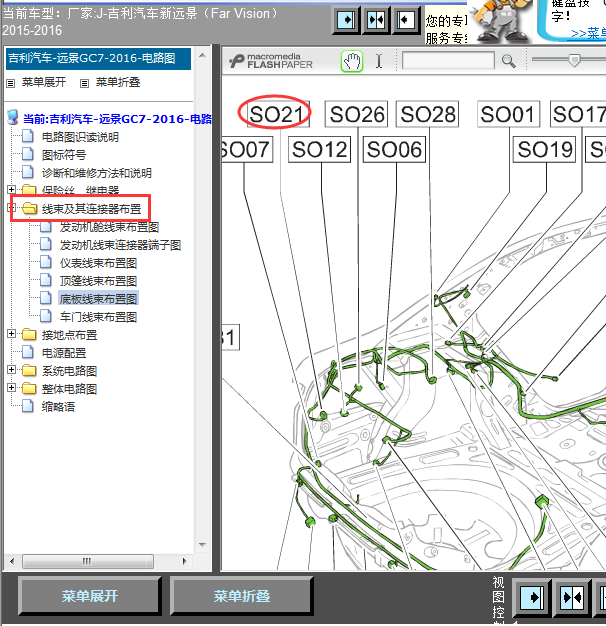The image size is (606, 626).
Task: Select the 线束及其连接器布置 folder
Action: [x=91, y=209]
